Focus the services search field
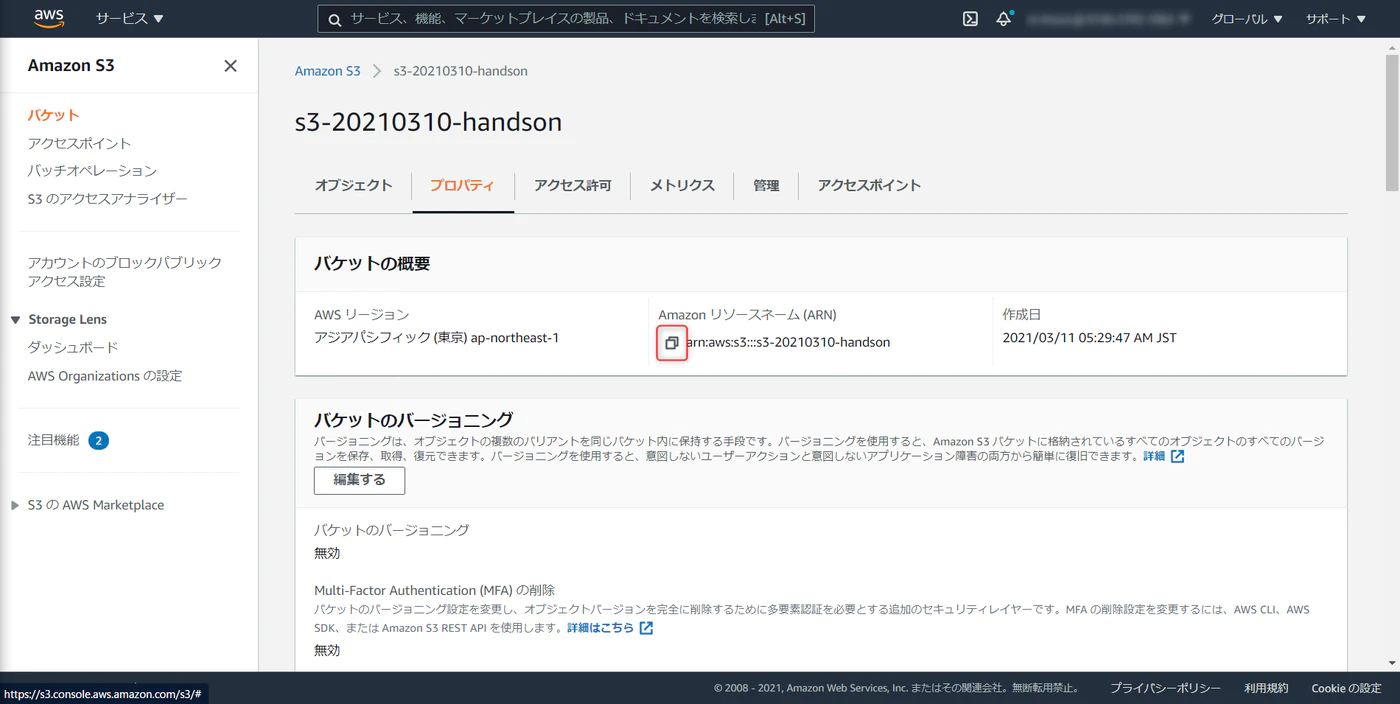The height and width of the screenshot is (704, 1400). 566,19
